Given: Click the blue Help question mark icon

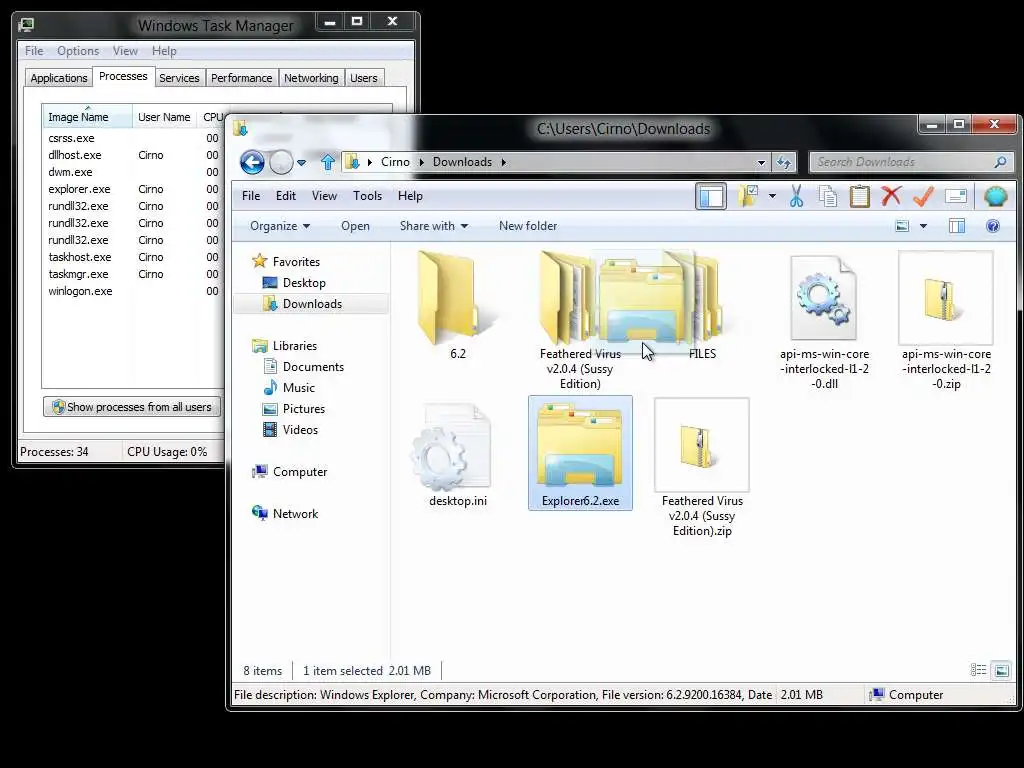Looking at the screenshot, I should pos(993,226).
